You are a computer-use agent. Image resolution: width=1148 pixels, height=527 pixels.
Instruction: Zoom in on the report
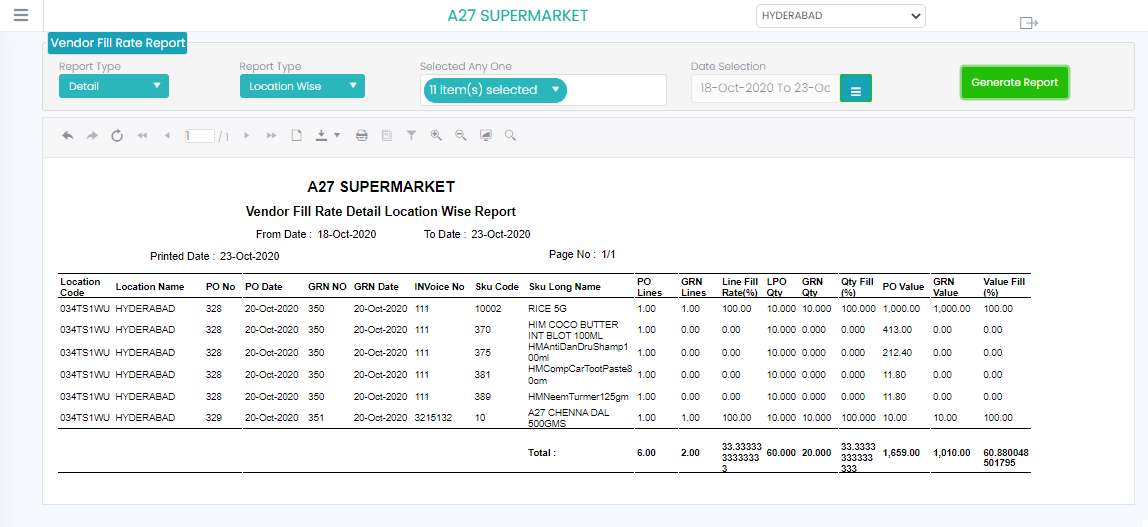(436, 135)
